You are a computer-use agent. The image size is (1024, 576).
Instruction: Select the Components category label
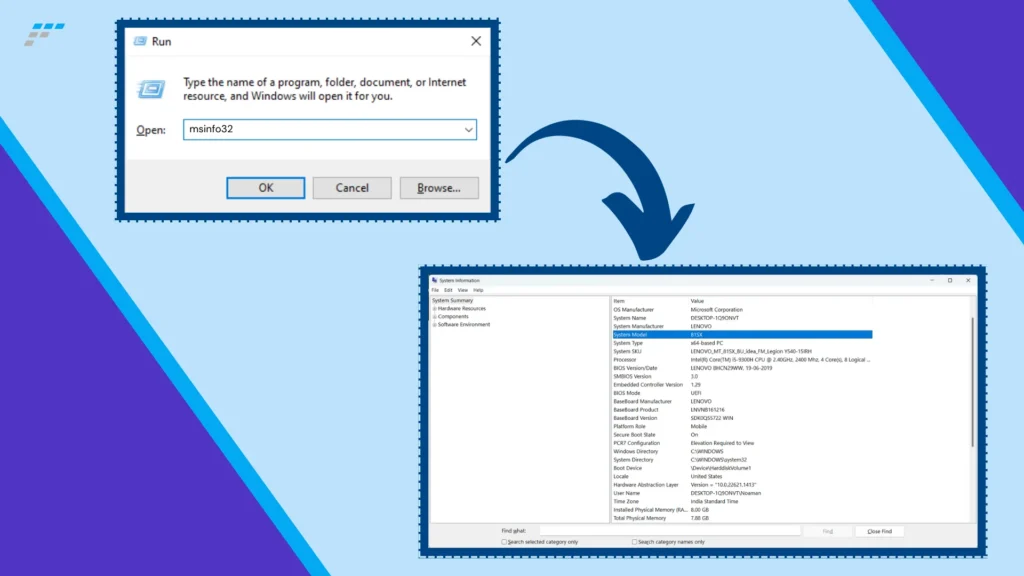click(453, 316)
